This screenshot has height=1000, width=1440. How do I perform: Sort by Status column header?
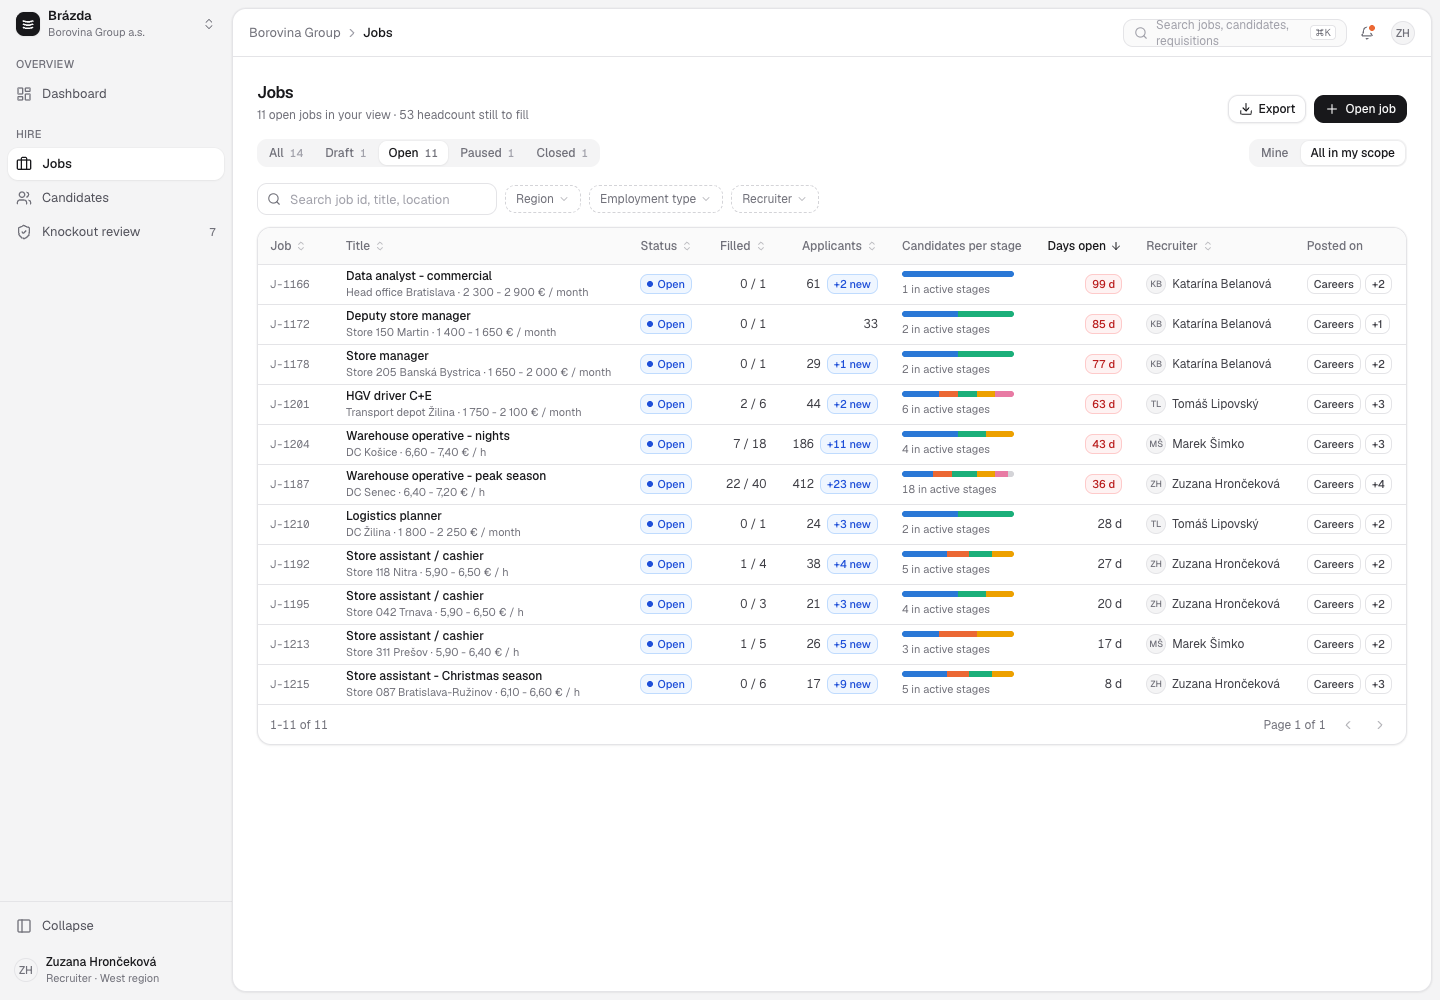point(665,246)
